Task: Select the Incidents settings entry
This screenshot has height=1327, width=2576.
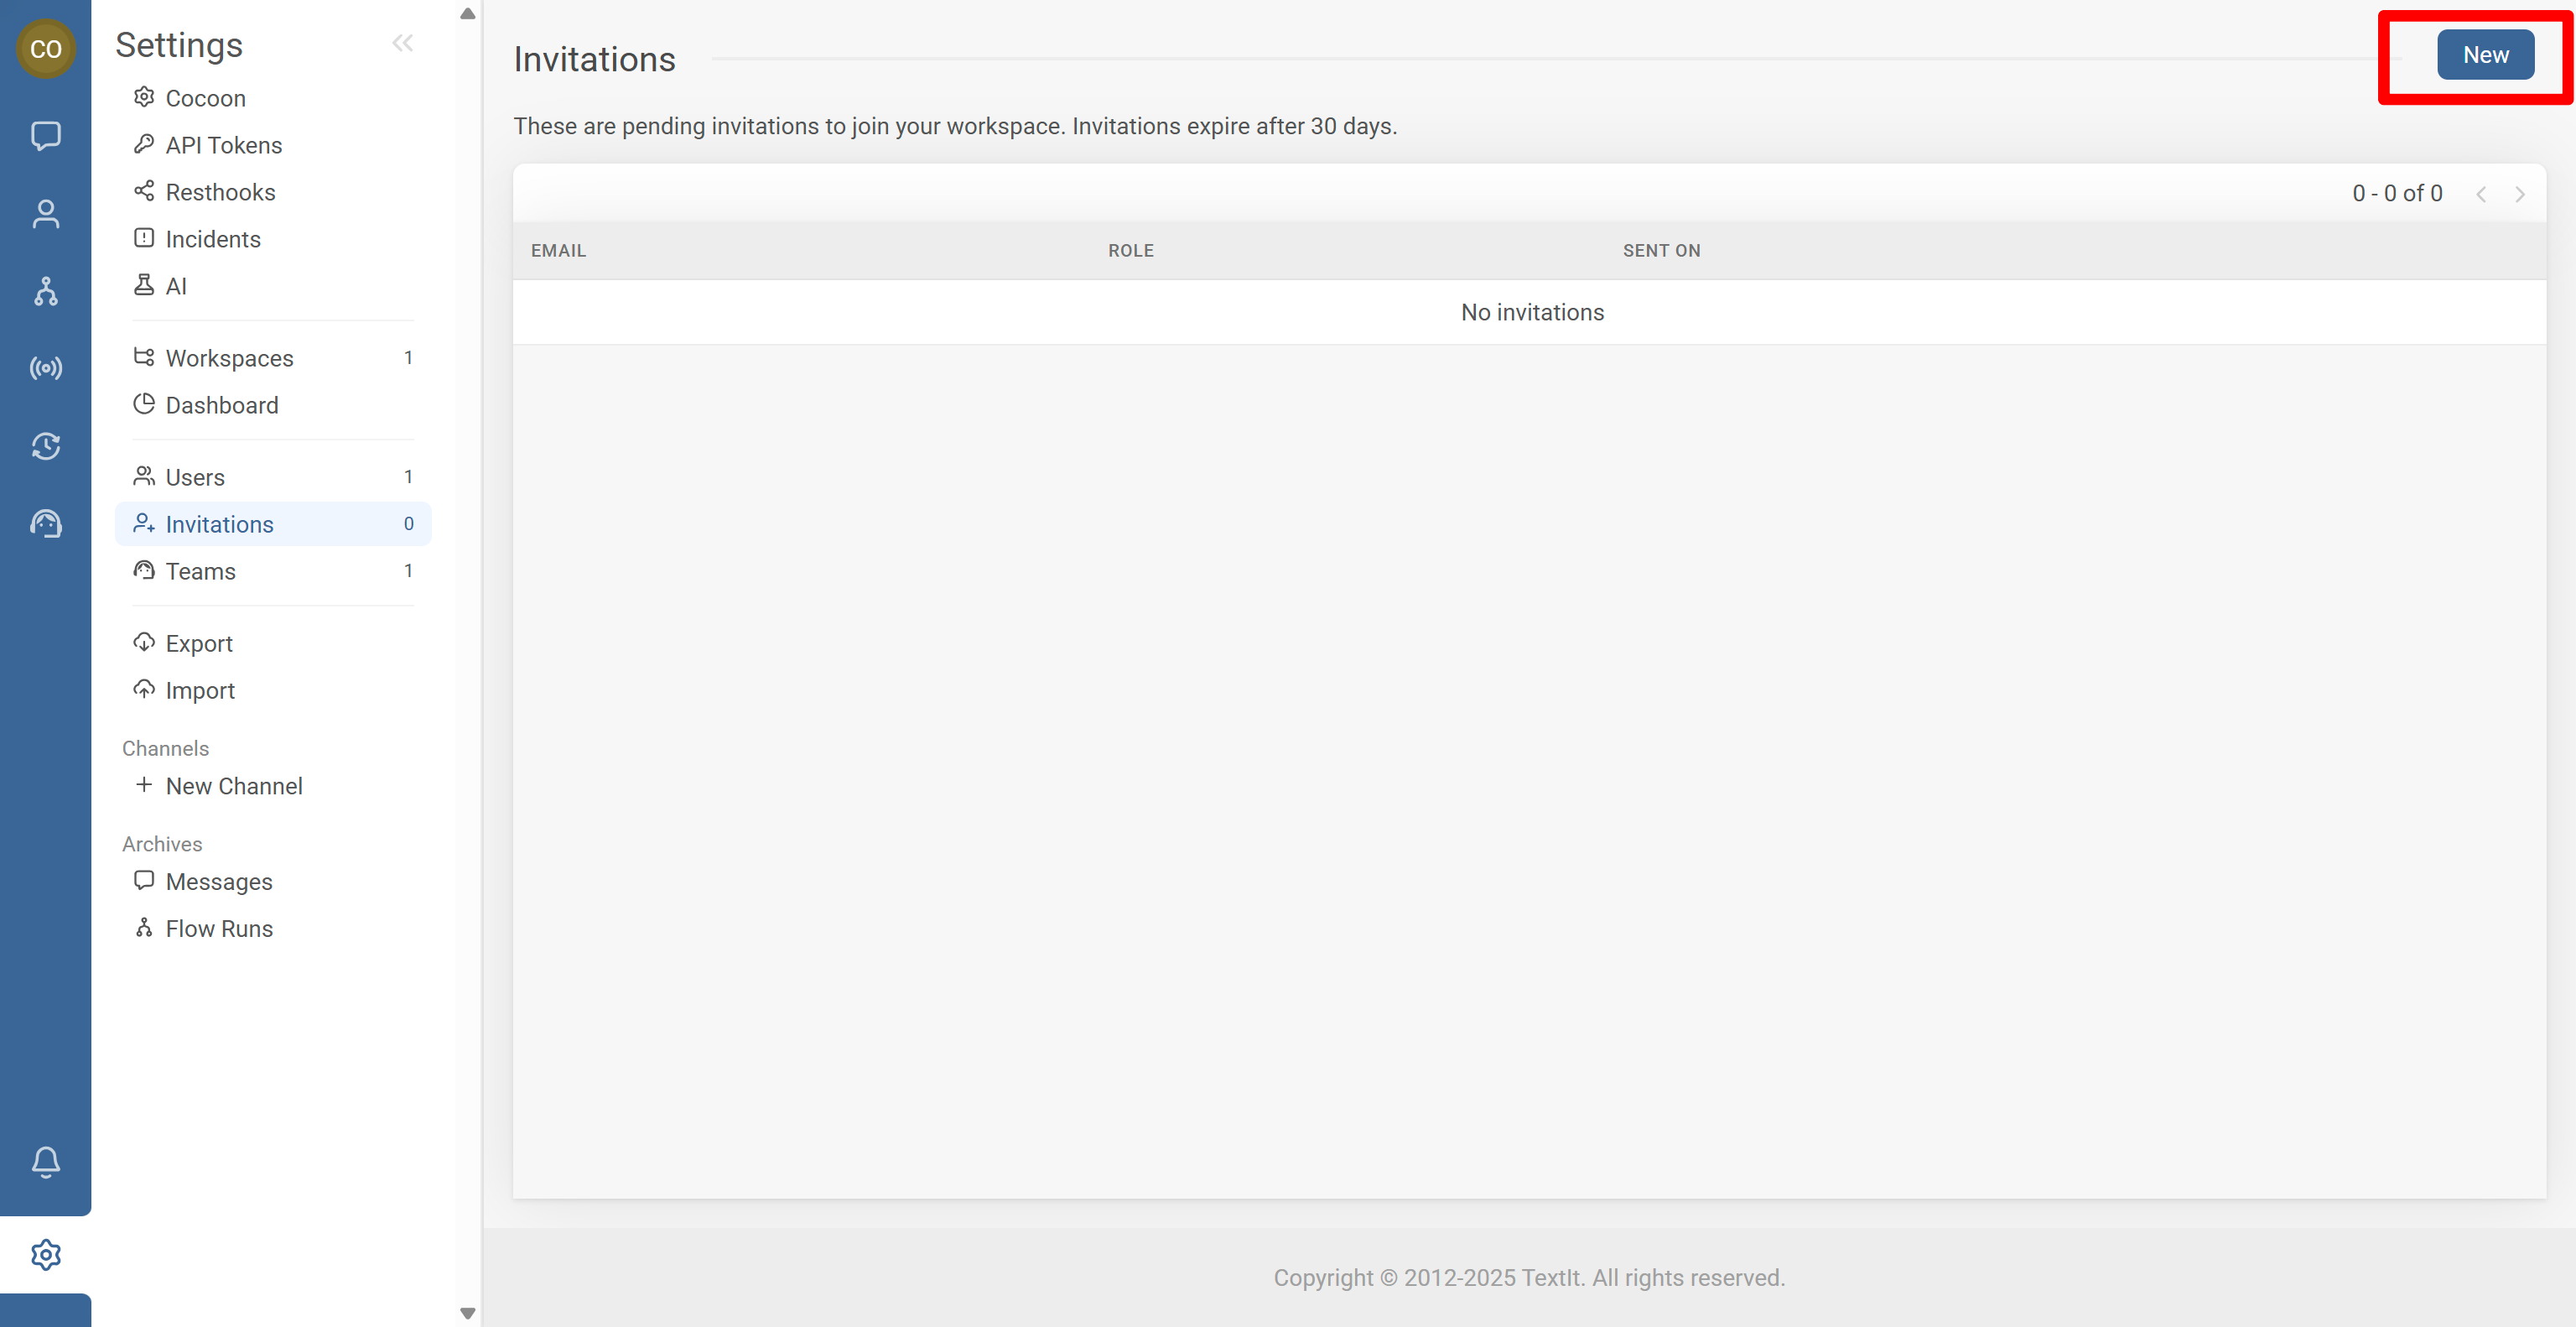Action: tap(211, 239)
